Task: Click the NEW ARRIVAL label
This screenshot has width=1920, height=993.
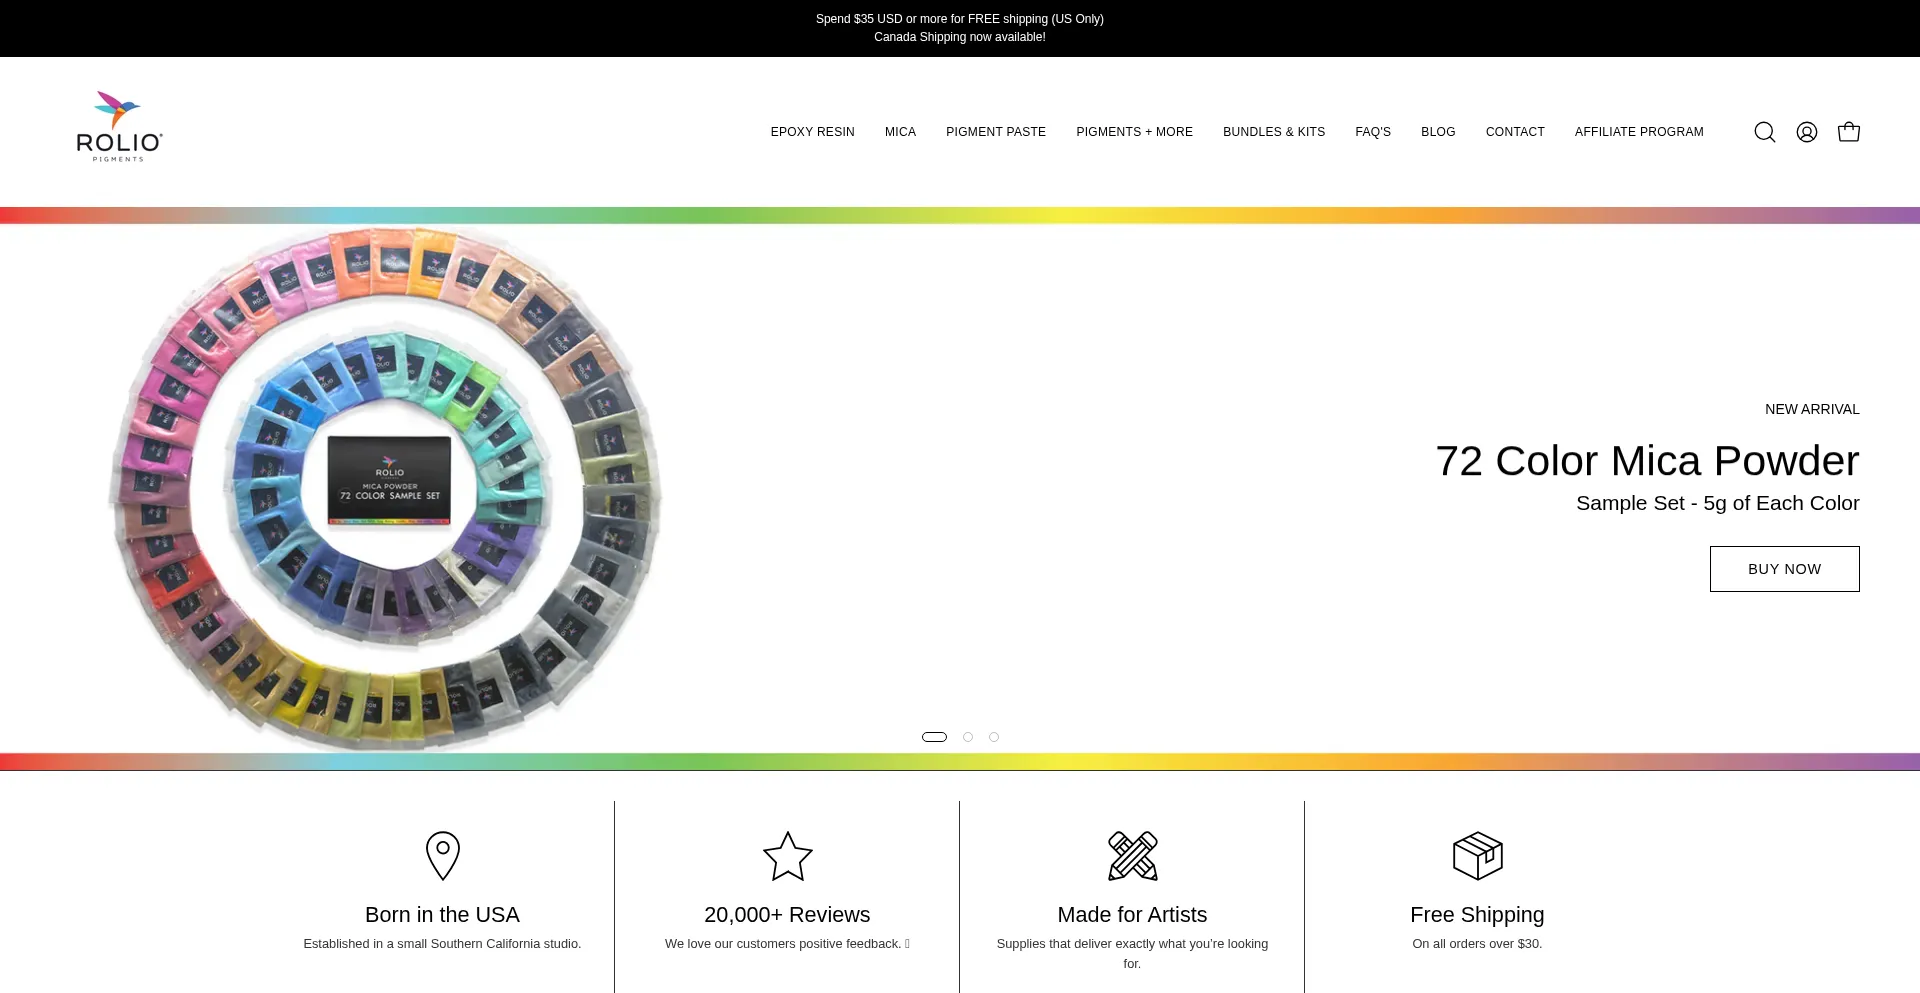Action: tap(1812, 409)
